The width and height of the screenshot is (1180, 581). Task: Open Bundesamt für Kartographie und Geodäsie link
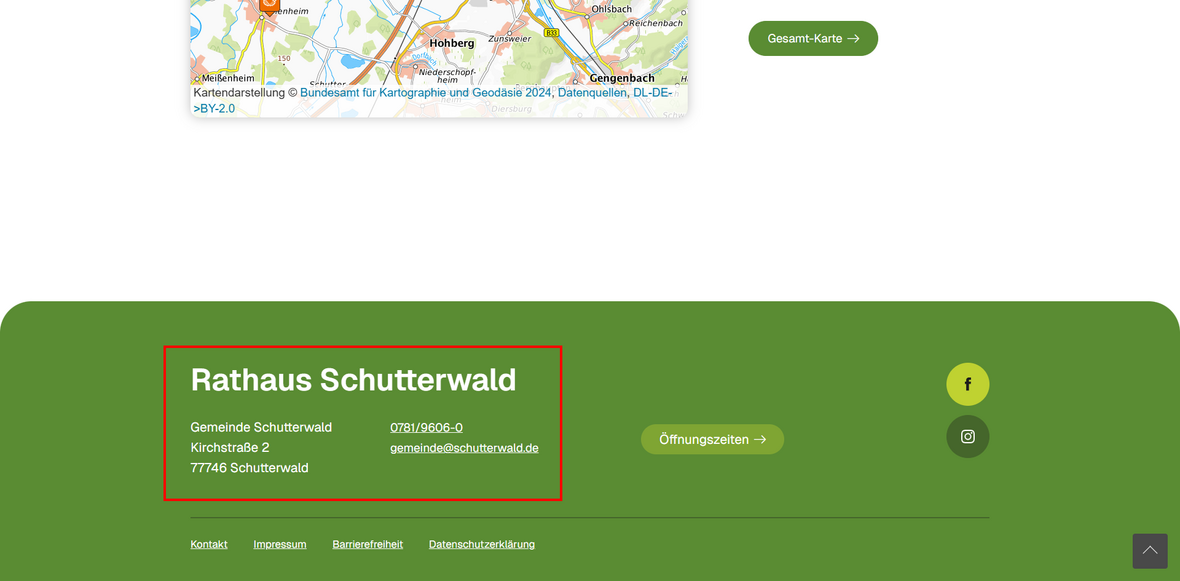click(x=425, y=93)
